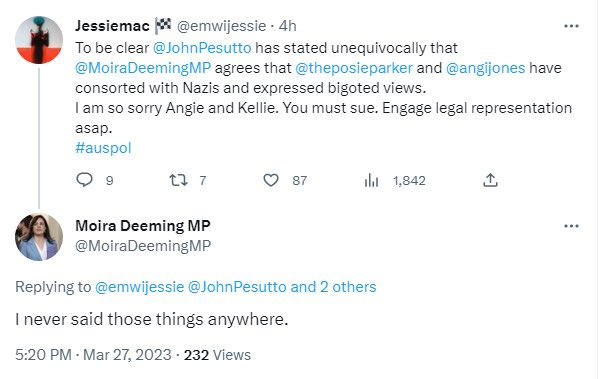Click the Jessiemac display name
Viewport: 599px width, 379px height.
pos(112,26)
